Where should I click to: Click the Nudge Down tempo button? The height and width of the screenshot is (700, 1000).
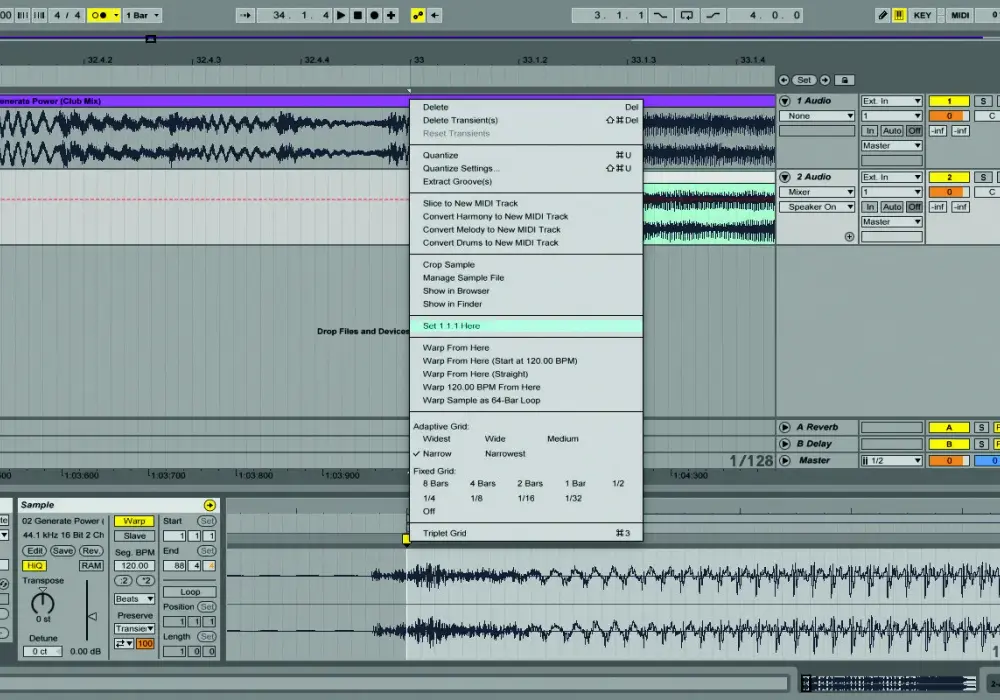coord(22,15)
